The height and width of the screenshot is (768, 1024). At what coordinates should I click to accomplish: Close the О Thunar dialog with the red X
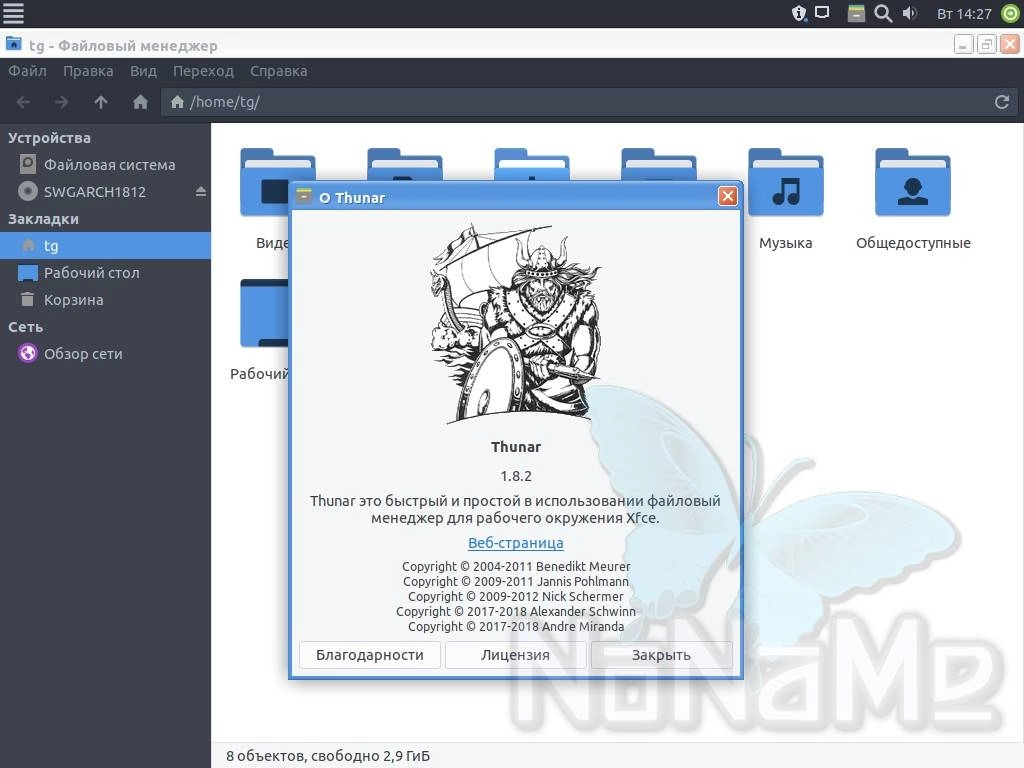(728, 196)
